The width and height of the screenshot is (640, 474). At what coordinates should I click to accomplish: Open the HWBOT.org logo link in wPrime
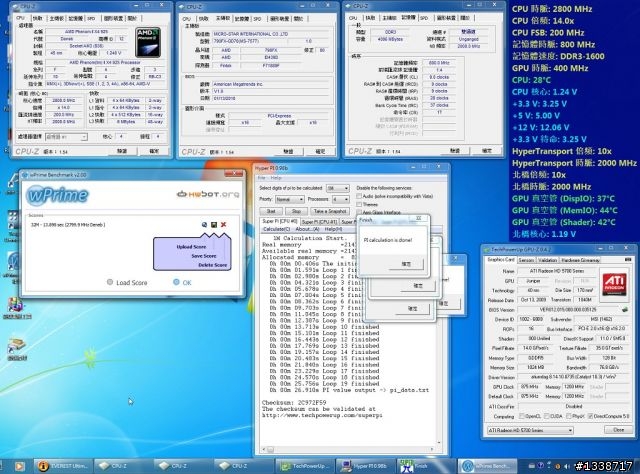point(208,194)
